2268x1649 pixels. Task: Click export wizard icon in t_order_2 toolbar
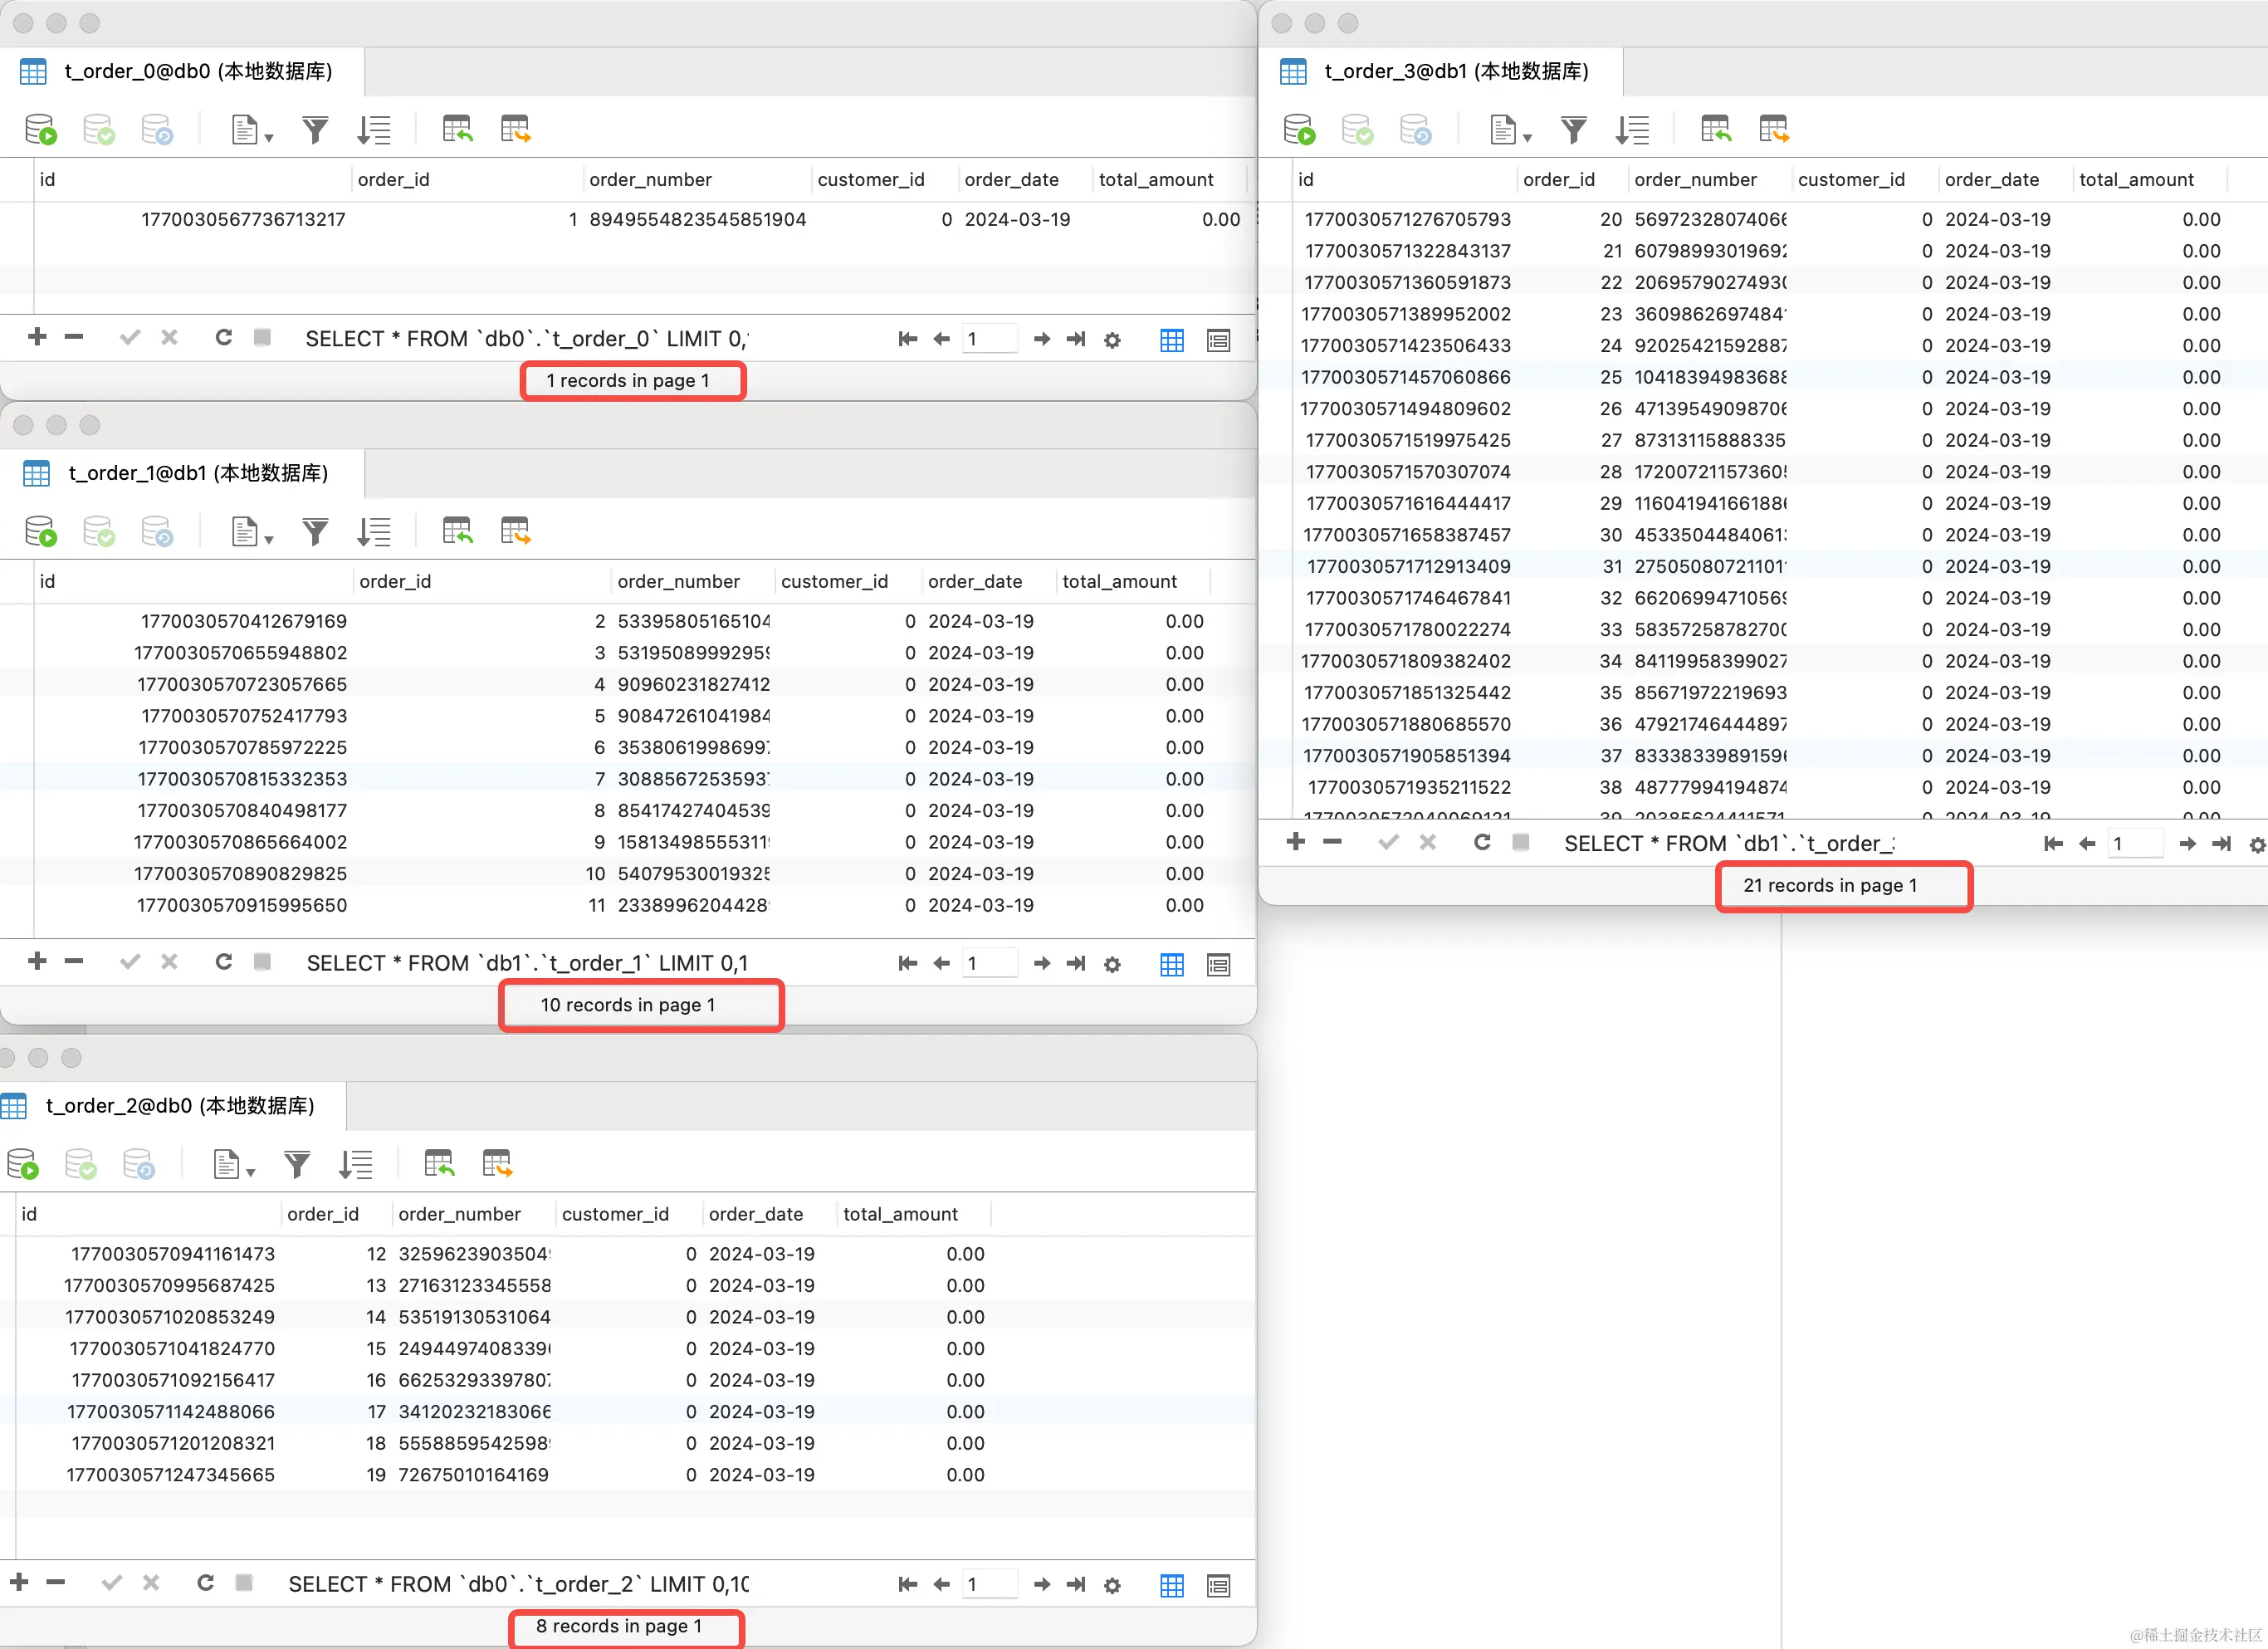[x=497, y=1164]
